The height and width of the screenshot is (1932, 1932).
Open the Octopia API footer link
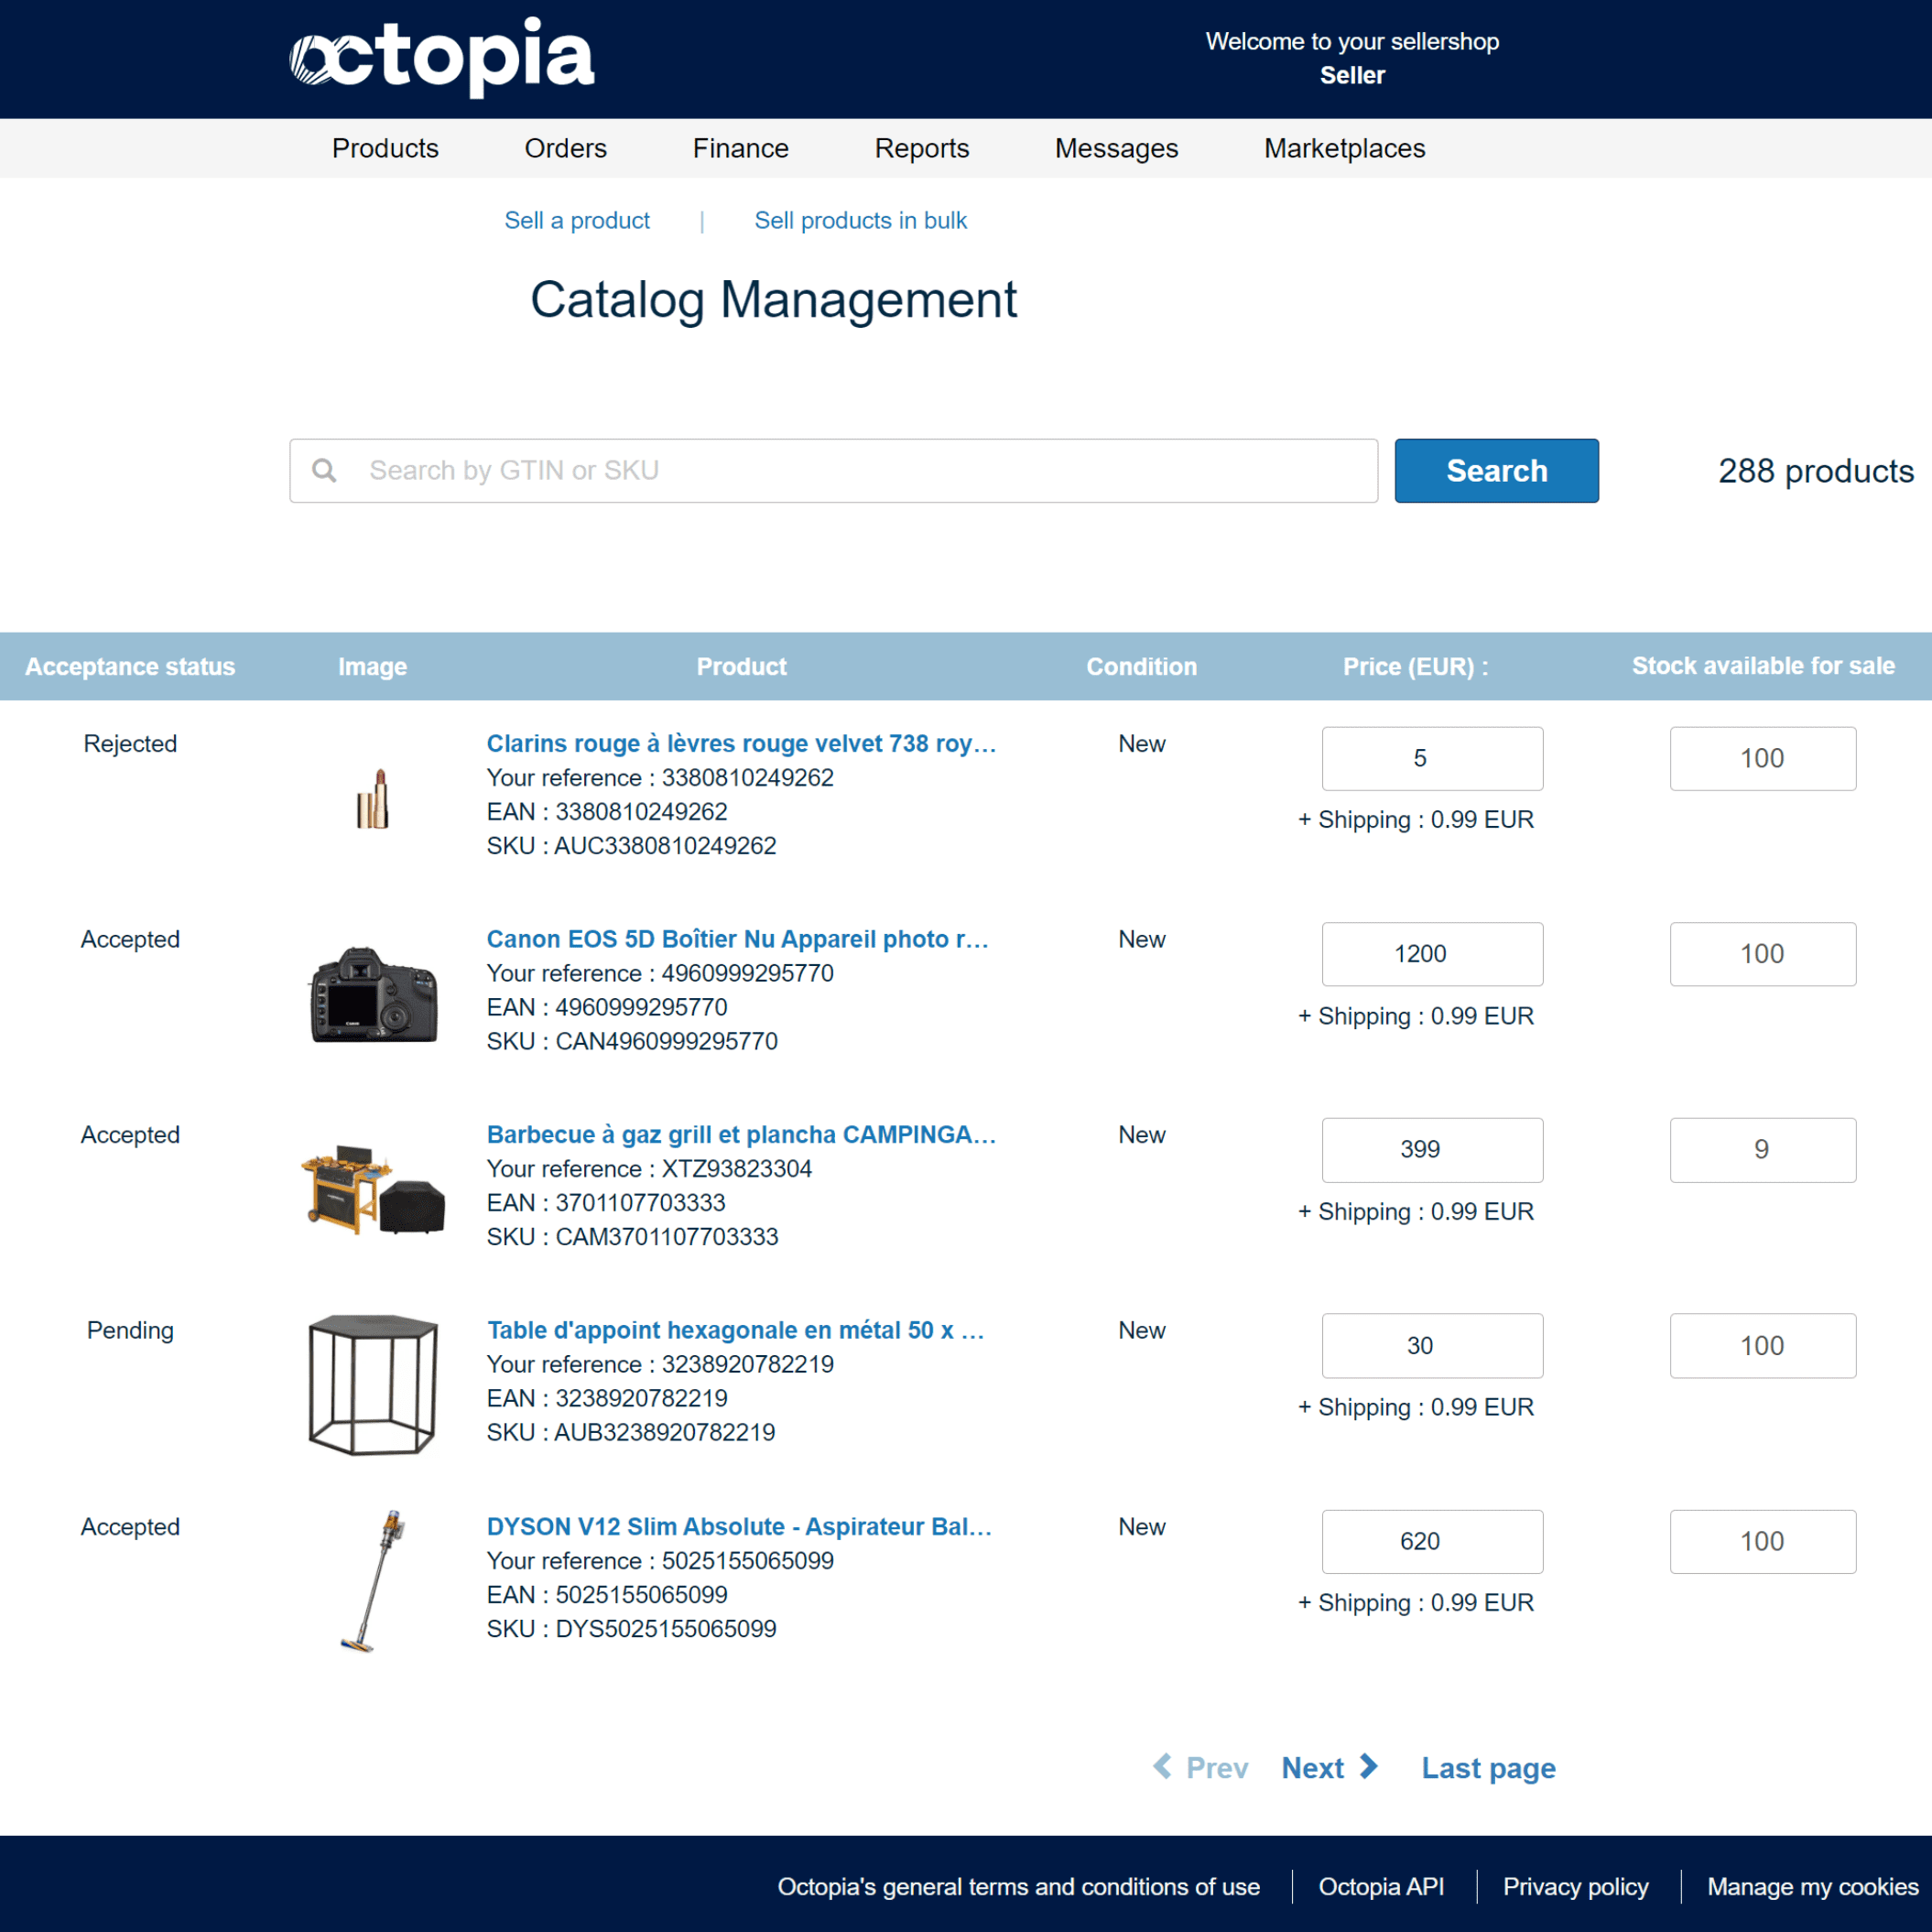[1381, 1887]
